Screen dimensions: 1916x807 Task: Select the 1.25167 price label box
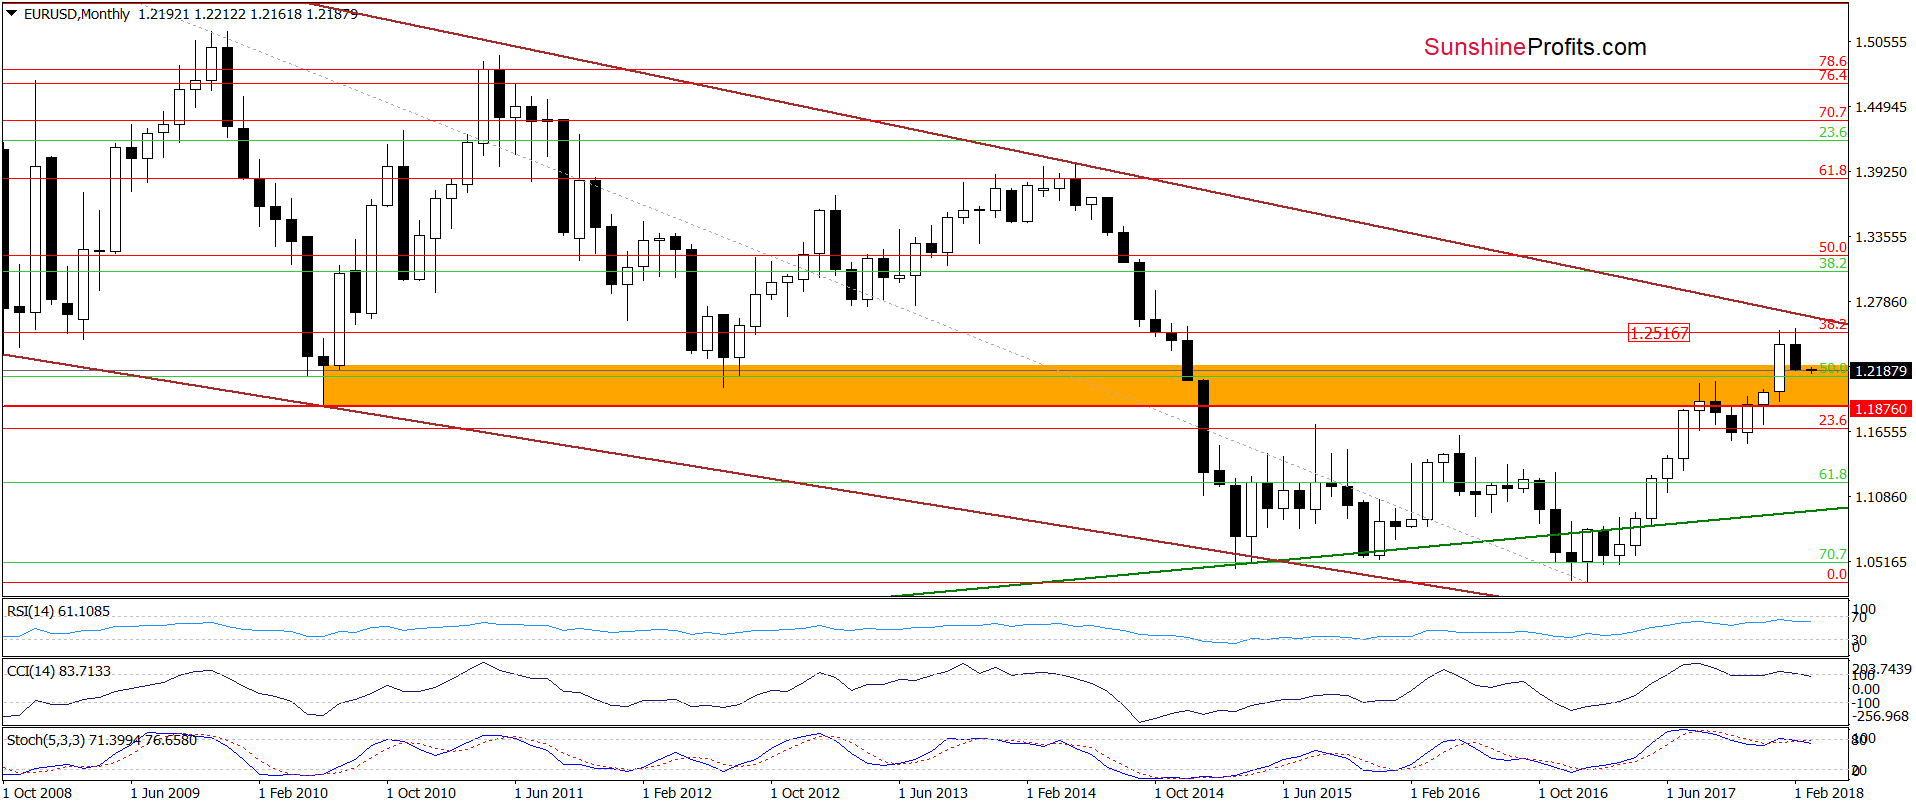click(x=1659, y=333)
